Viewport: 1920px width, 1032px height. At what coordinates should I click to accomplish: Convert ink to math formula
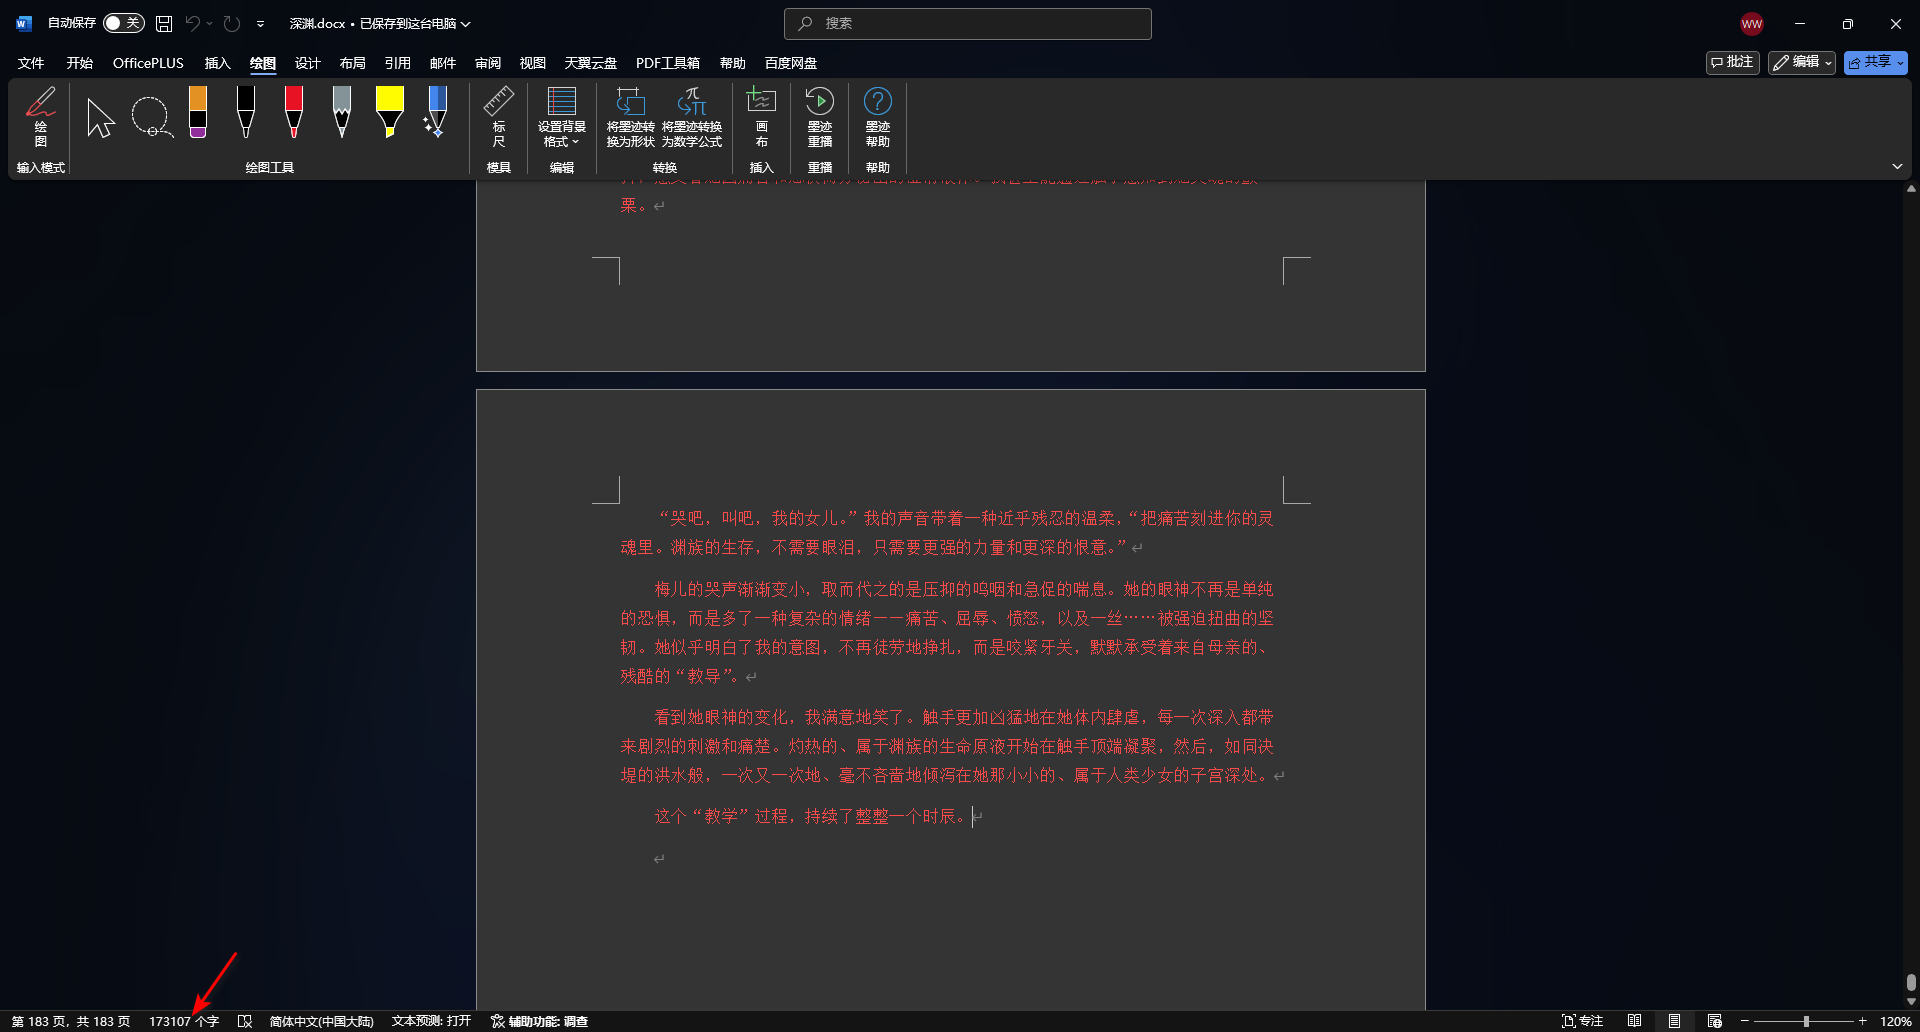coord(692,117)
